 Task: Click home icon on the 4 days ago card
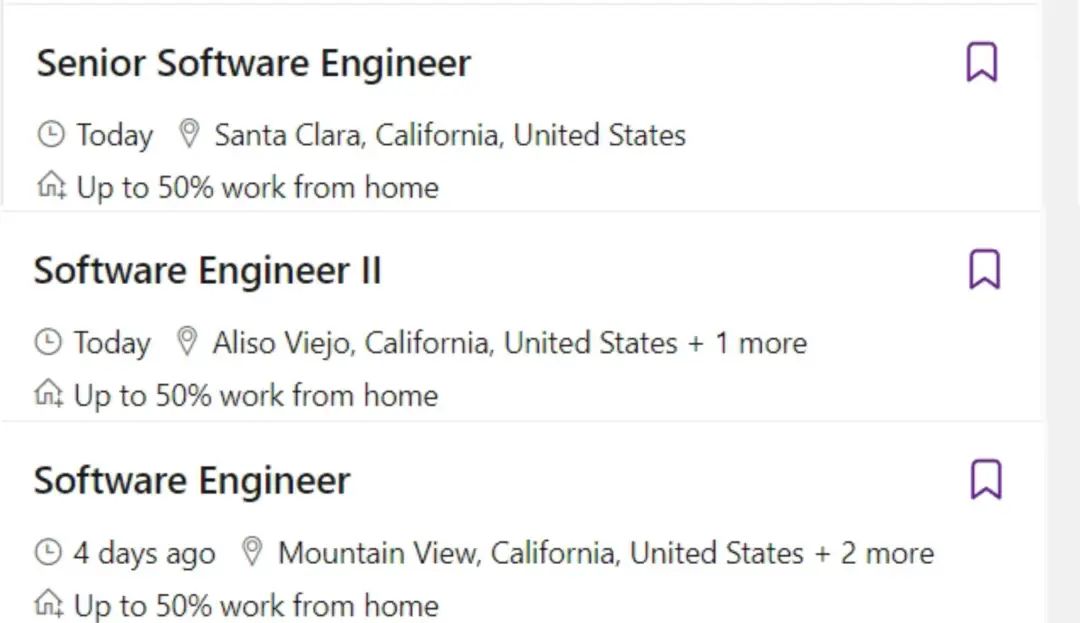tap(49, 604)
